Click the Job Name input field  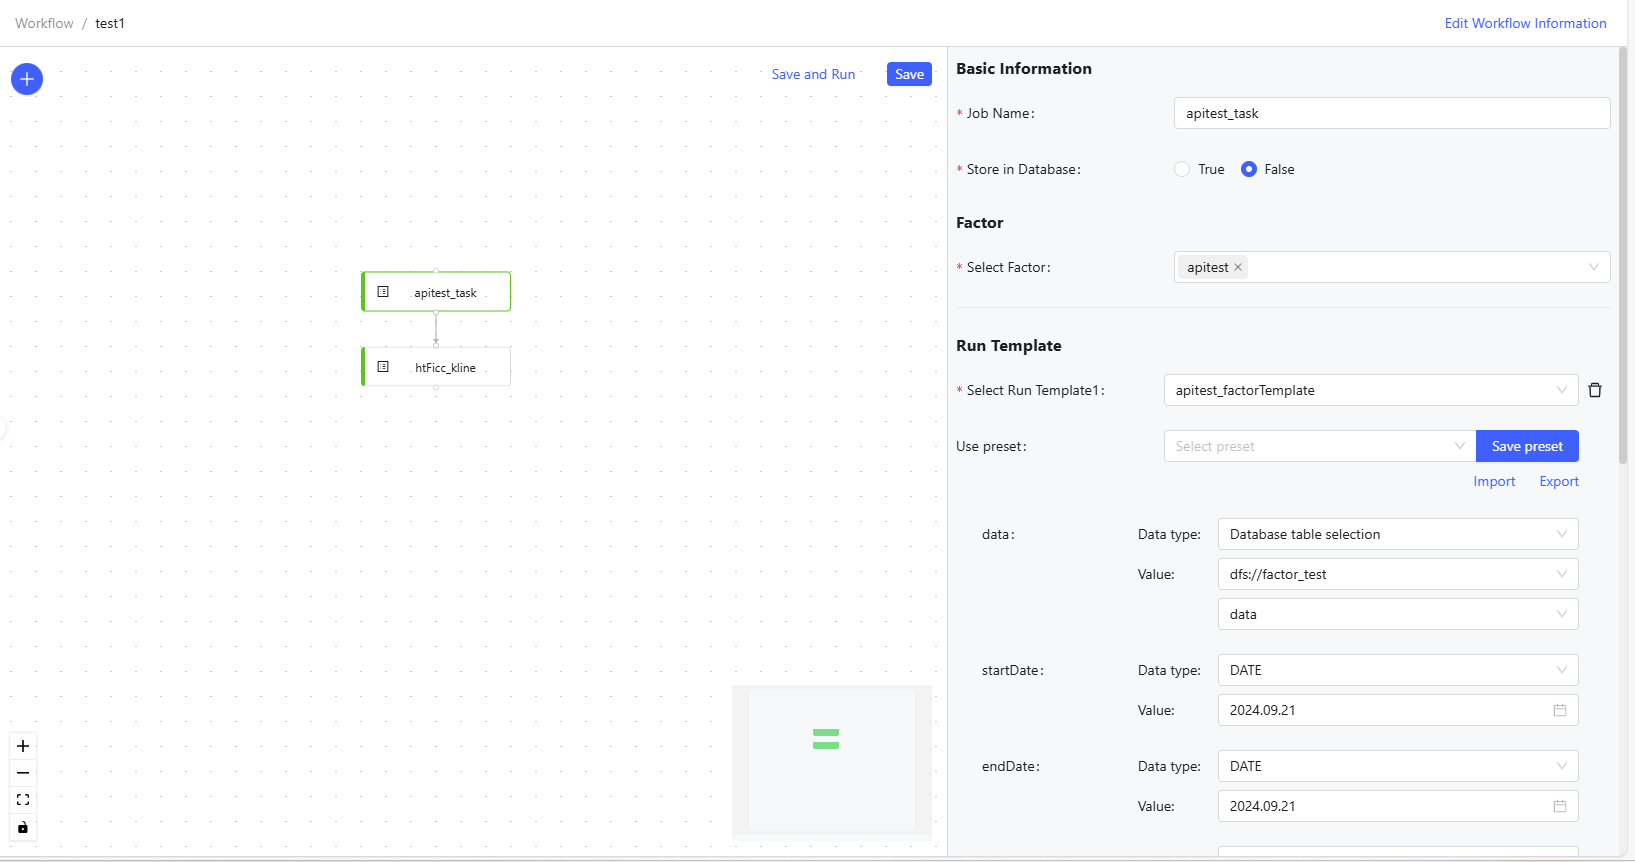point(1391,113)
